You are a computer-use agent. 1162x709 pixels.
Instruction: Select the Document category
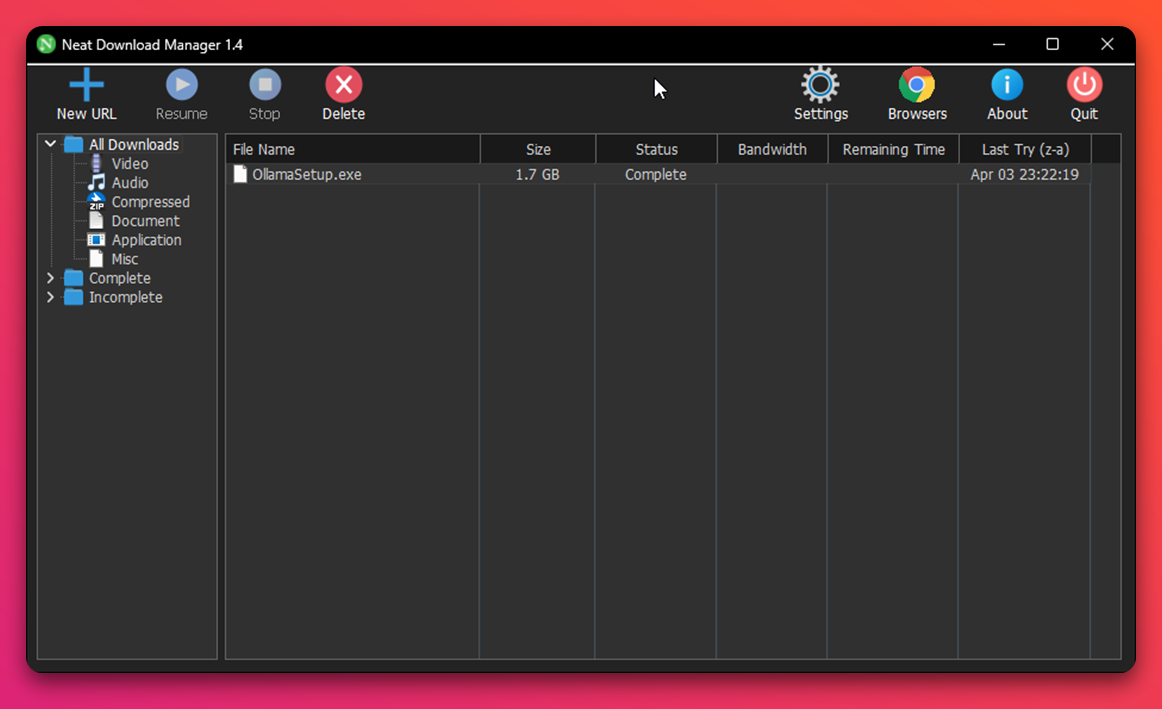(145, 221)
